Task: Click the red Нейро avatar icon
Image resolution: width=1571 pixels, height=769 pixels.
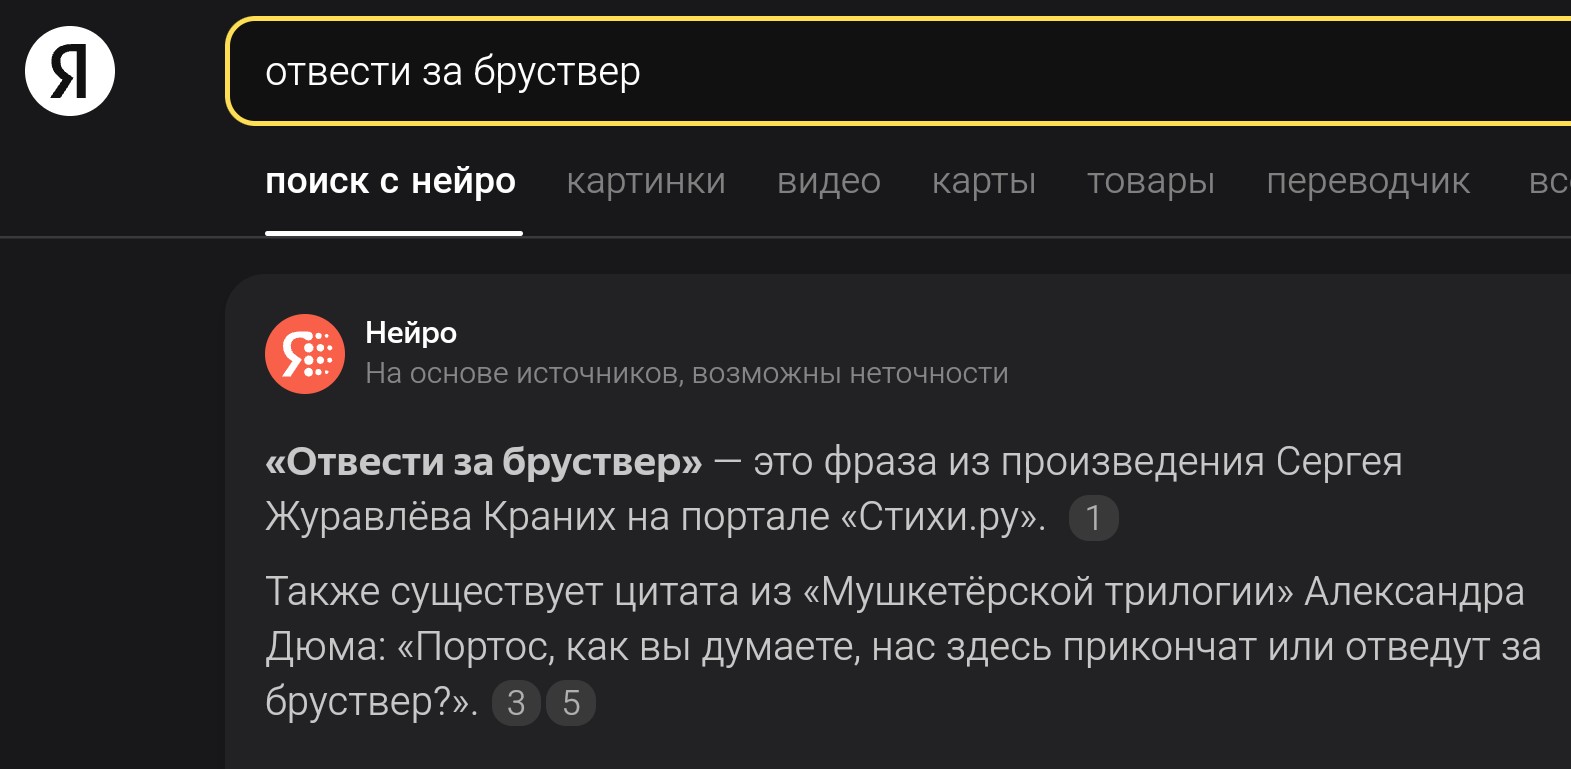Action: [305, 354]
